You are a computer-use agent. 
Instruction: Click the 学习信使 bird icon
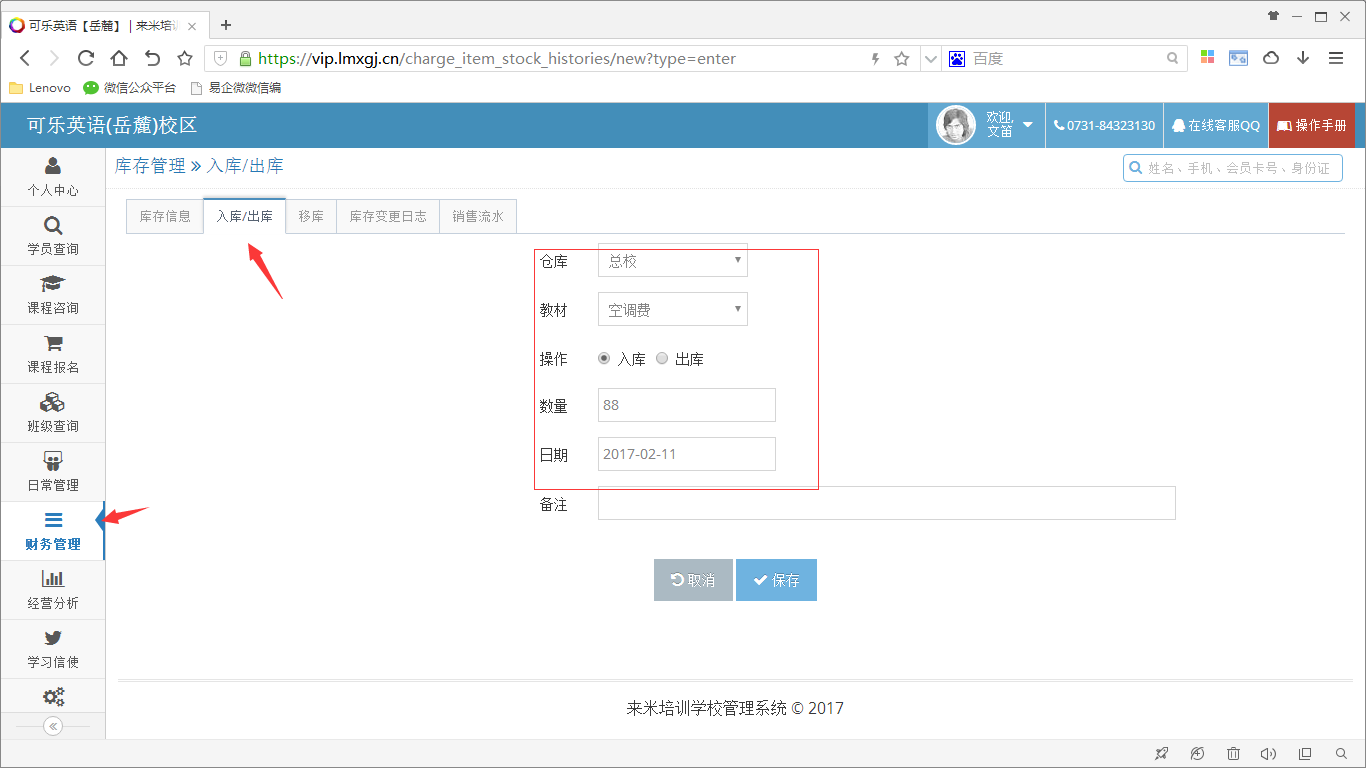[53, 648]
